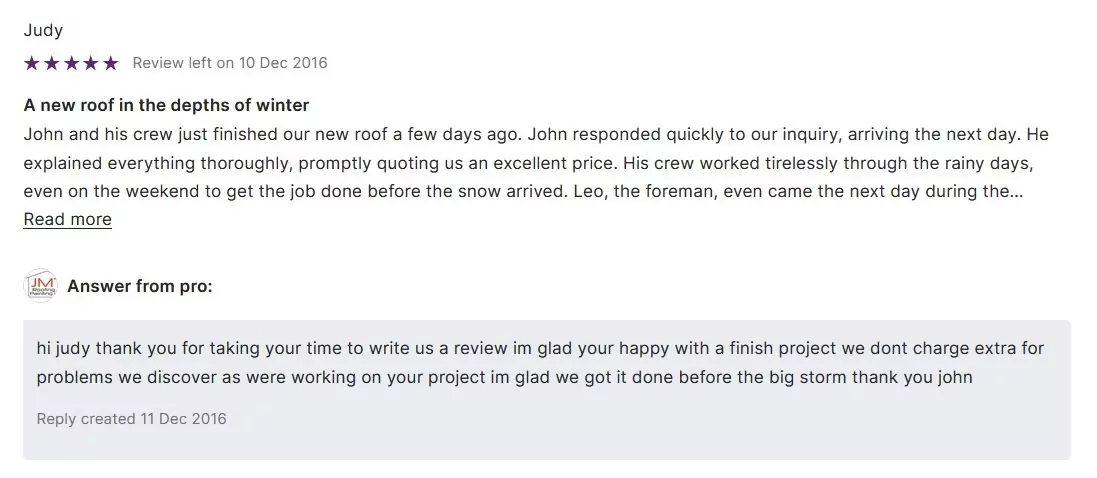Click the first purple rating star
1097x478 pixels.
click(x=32, y=63)
